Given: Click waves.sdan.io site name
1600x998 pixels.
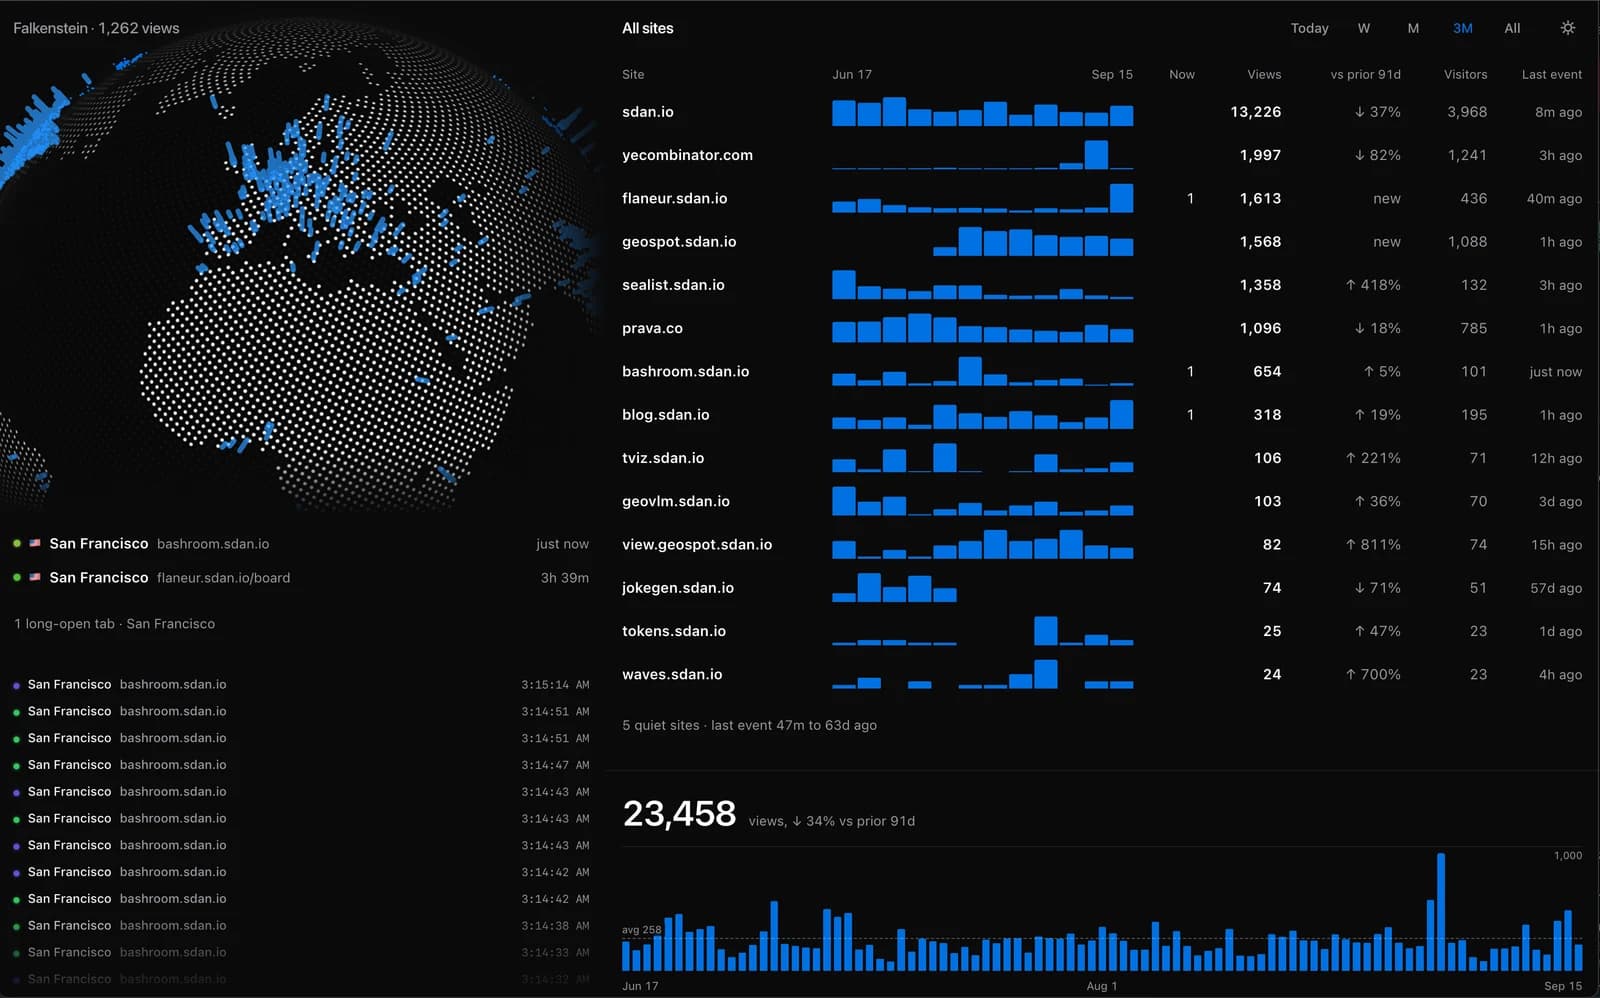Looking at the screenshot, I should pos(672,674).
